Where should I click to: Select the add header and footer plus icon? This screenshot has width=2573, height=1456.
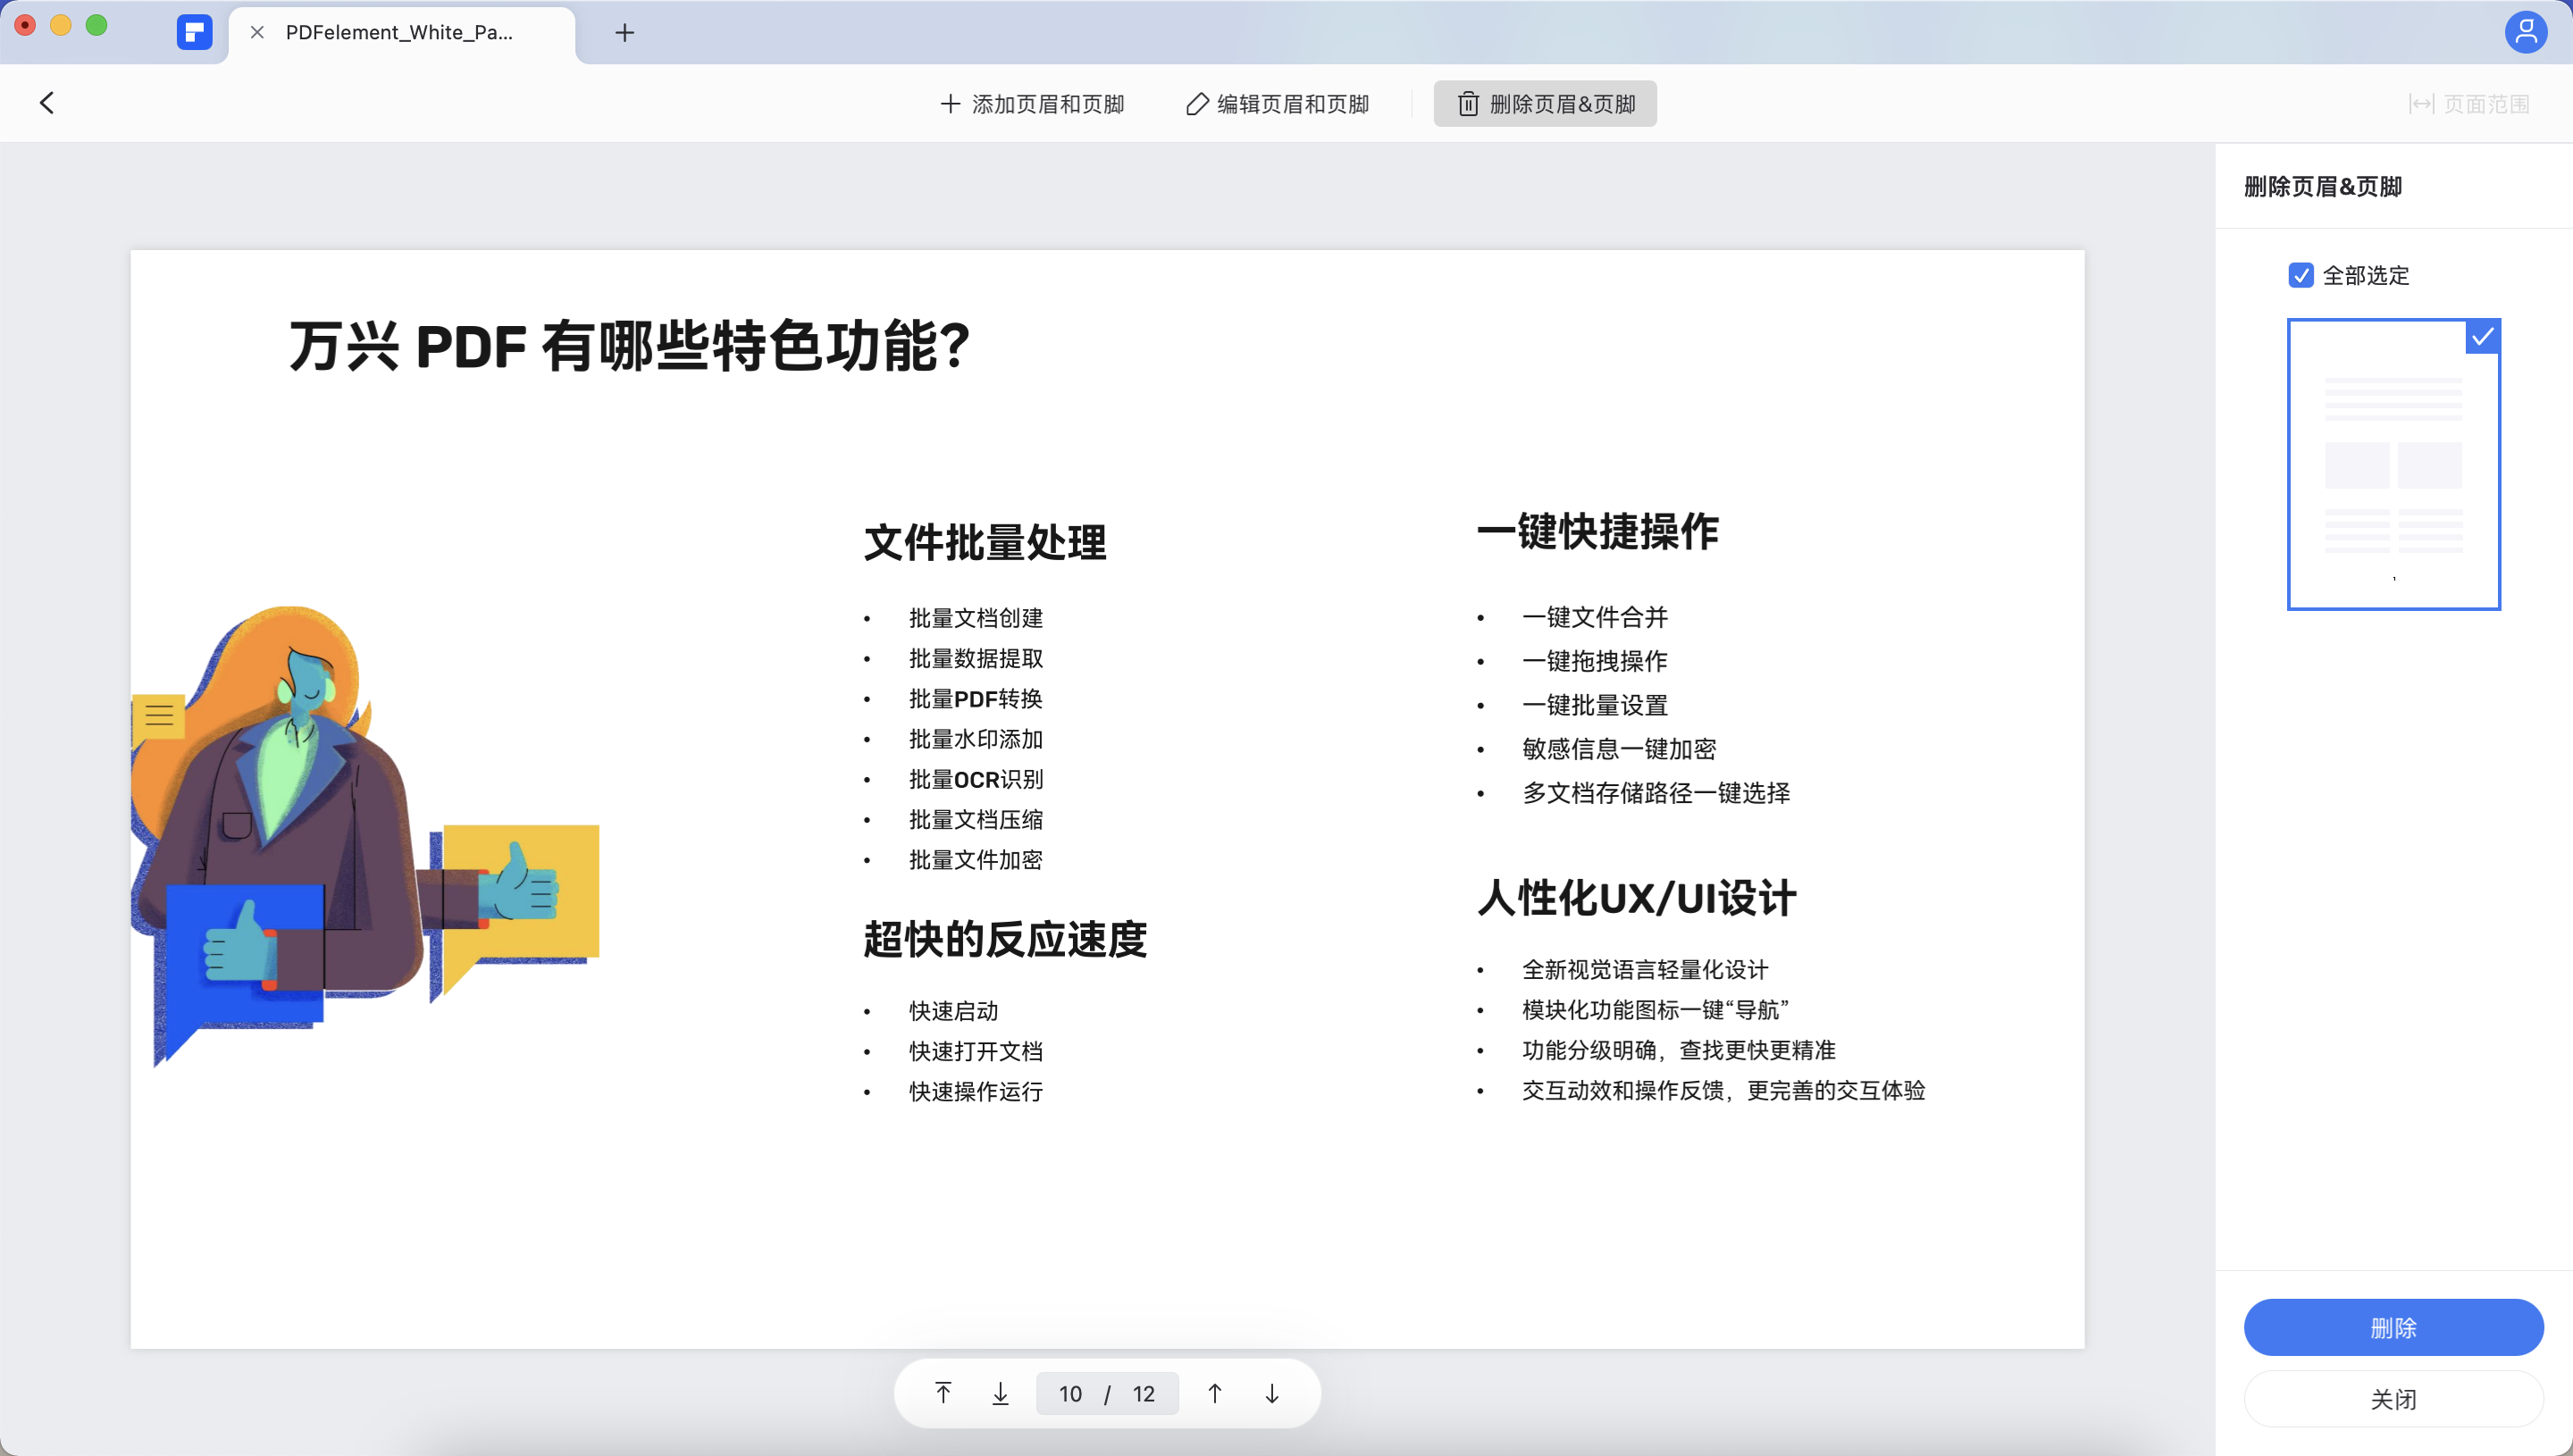point(950,103)
